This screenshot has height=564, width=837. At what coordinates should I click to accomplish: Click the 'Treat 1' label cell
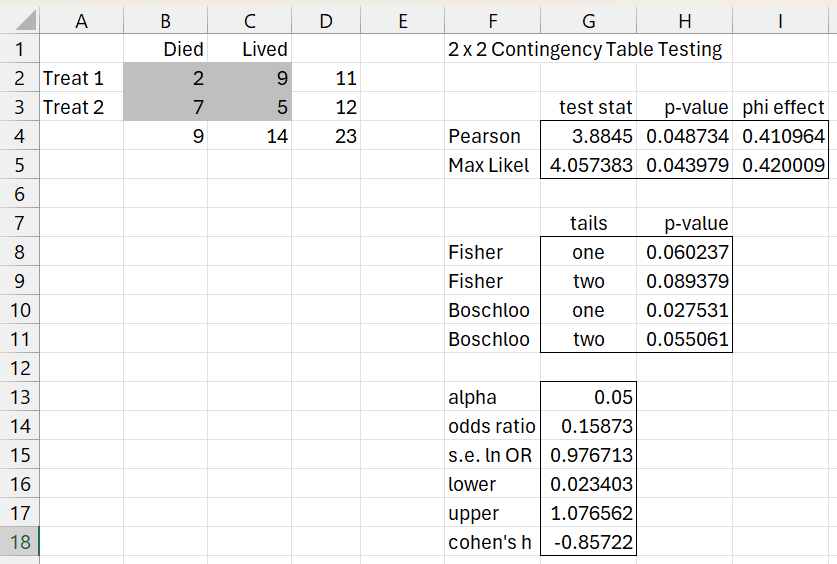tap(81, 78)
